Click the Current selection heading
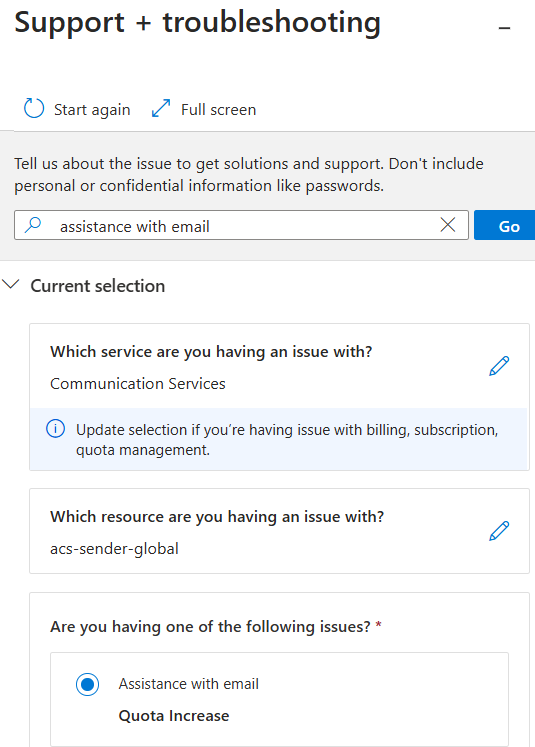Image resolution: width=535 pixels, height=747 pixels. click(98, 286)
